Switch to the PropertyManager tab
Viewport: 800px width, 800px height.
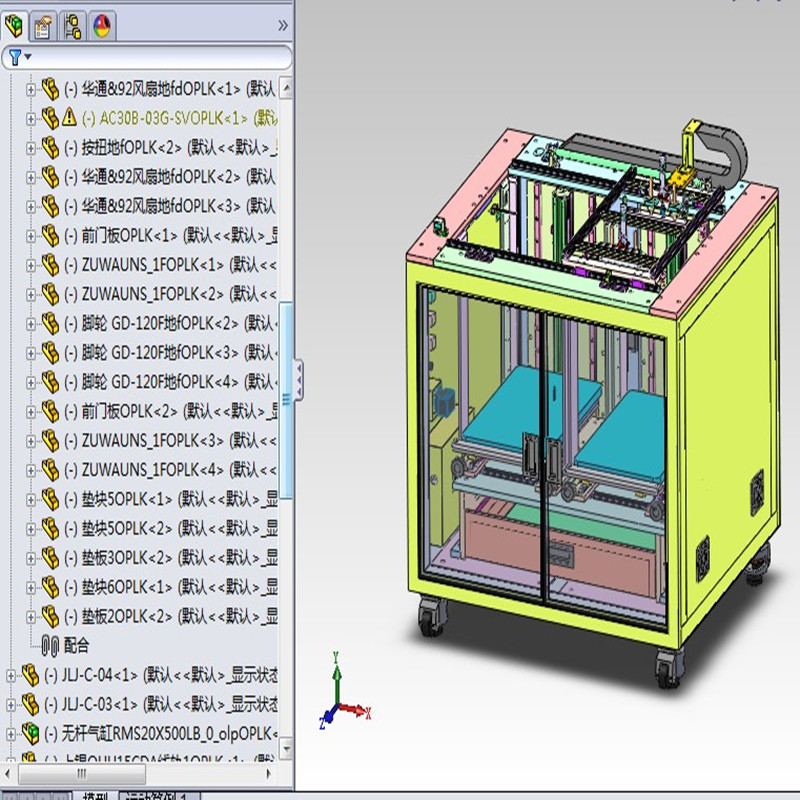coord(43,26)
